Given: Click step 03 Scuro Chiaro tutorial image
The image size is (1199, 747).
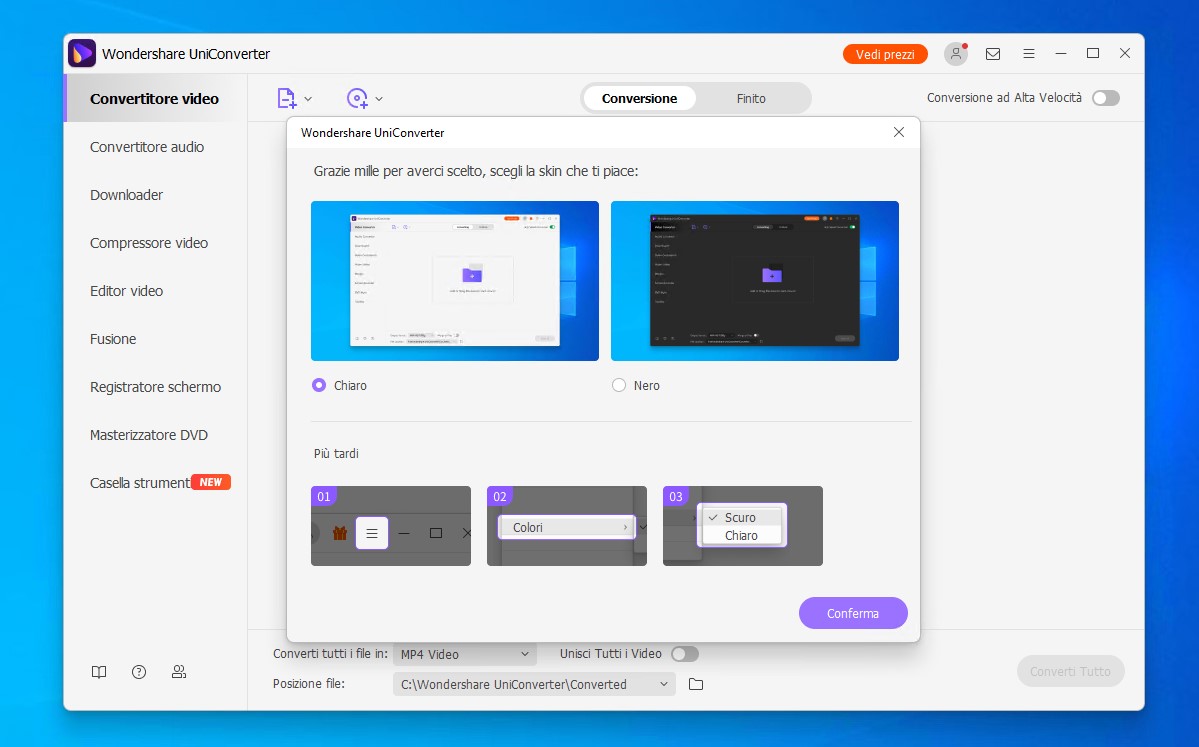Looking at the screenshot, I should 742,526.
